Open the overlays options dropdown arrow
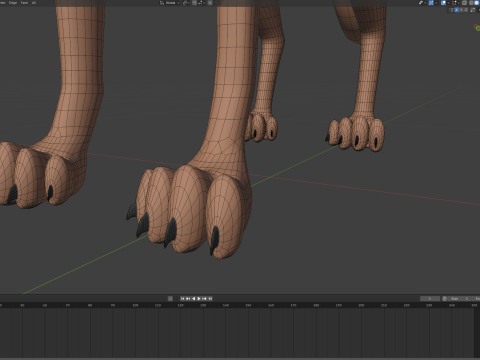The width and height of the screenshot is (480, 360). [449, 3]
